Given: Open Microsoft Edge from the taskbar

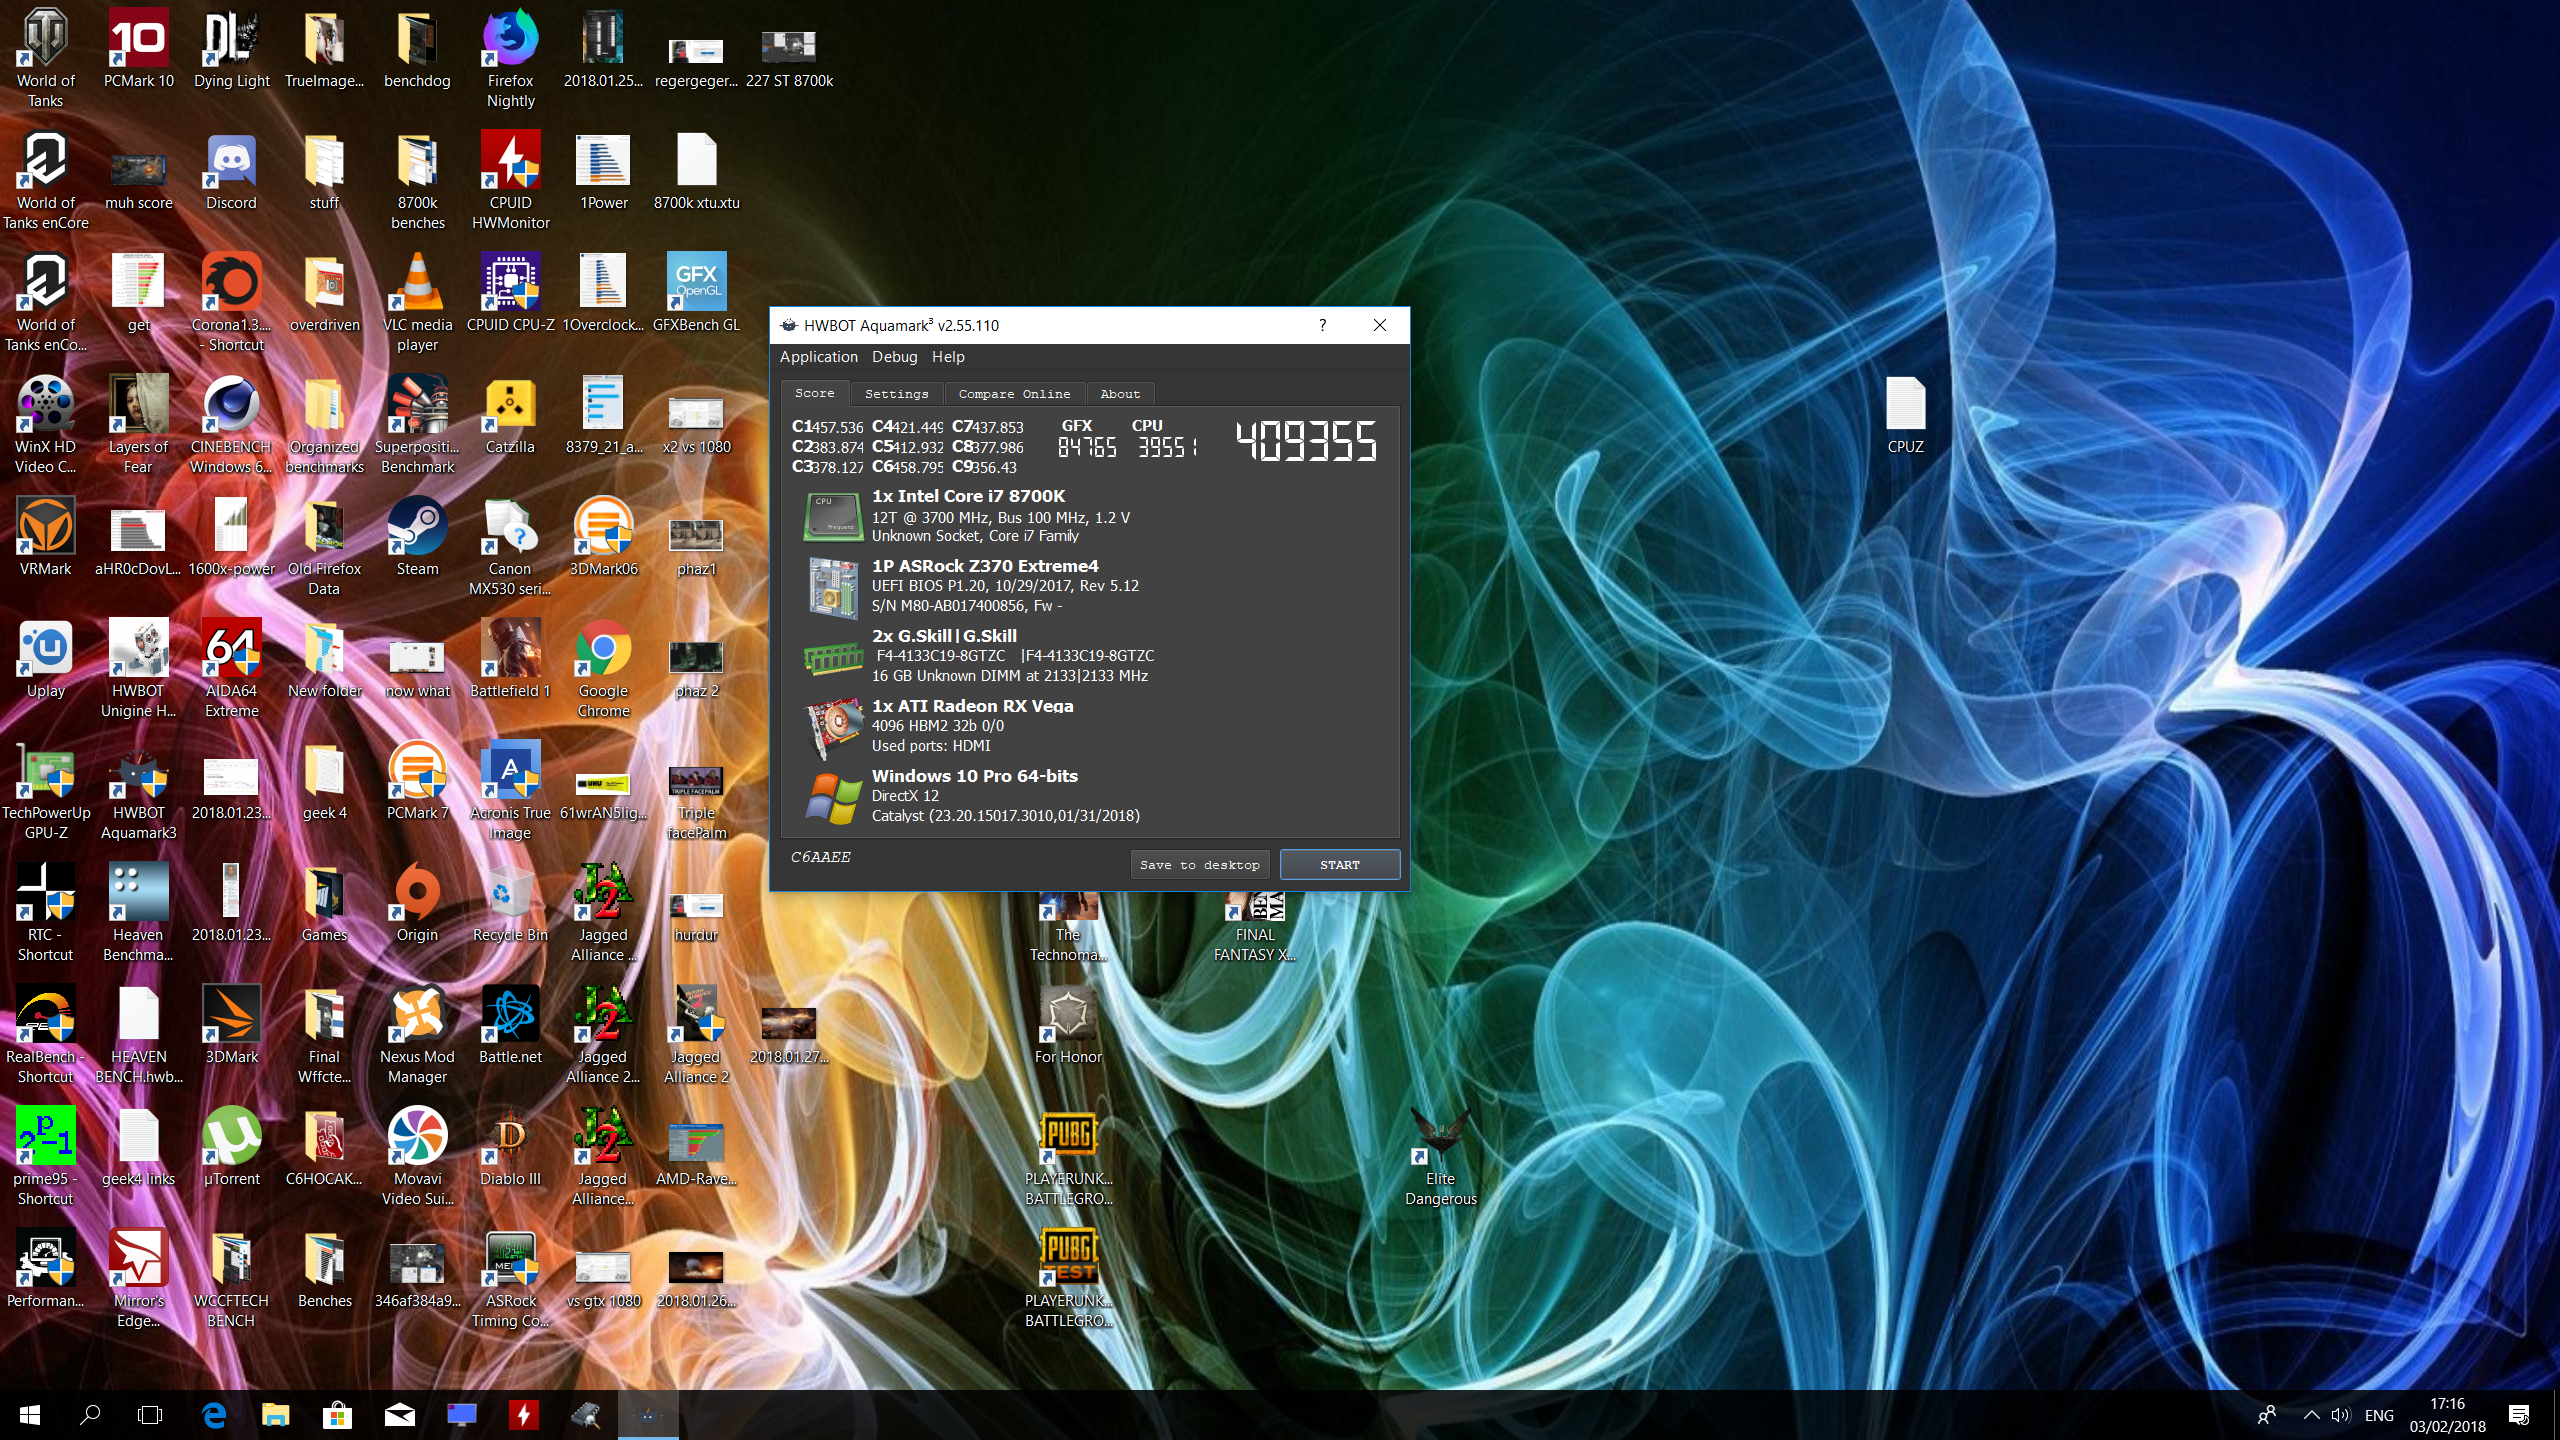Looking at the screenshot, I should (x=214, y=1415).
